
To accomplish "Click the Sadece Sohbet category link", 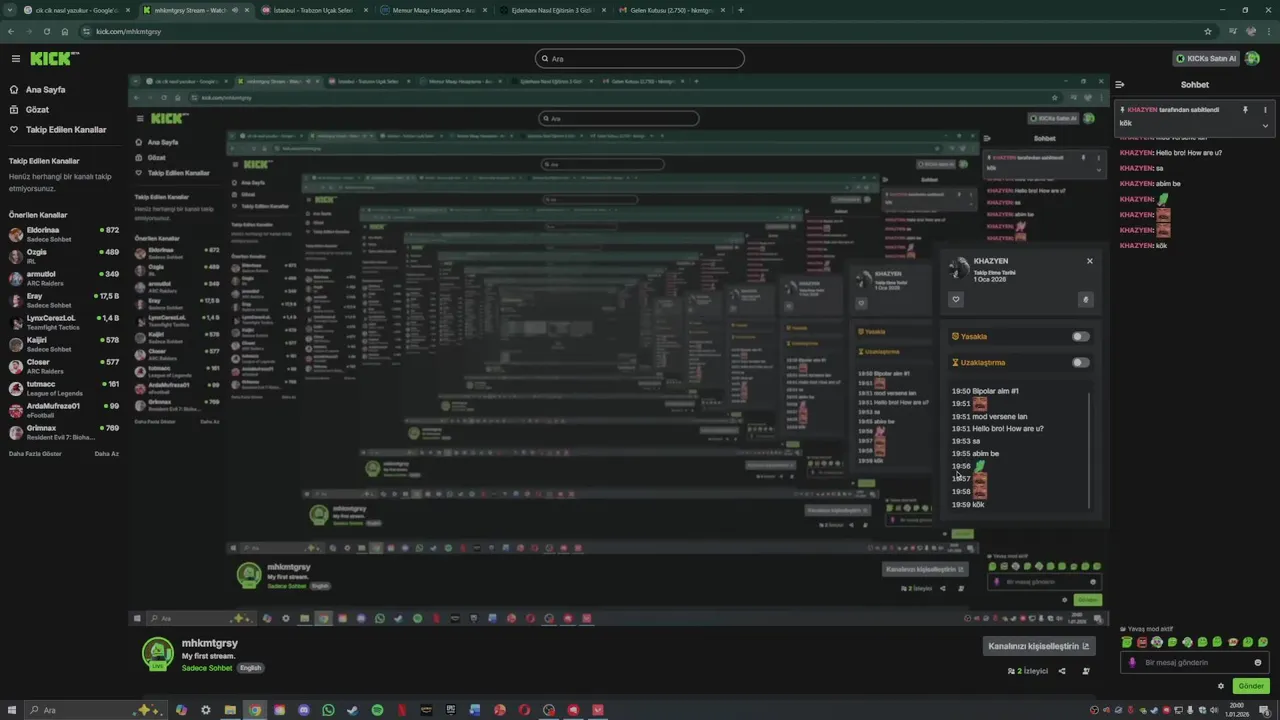I will [207, 668].
